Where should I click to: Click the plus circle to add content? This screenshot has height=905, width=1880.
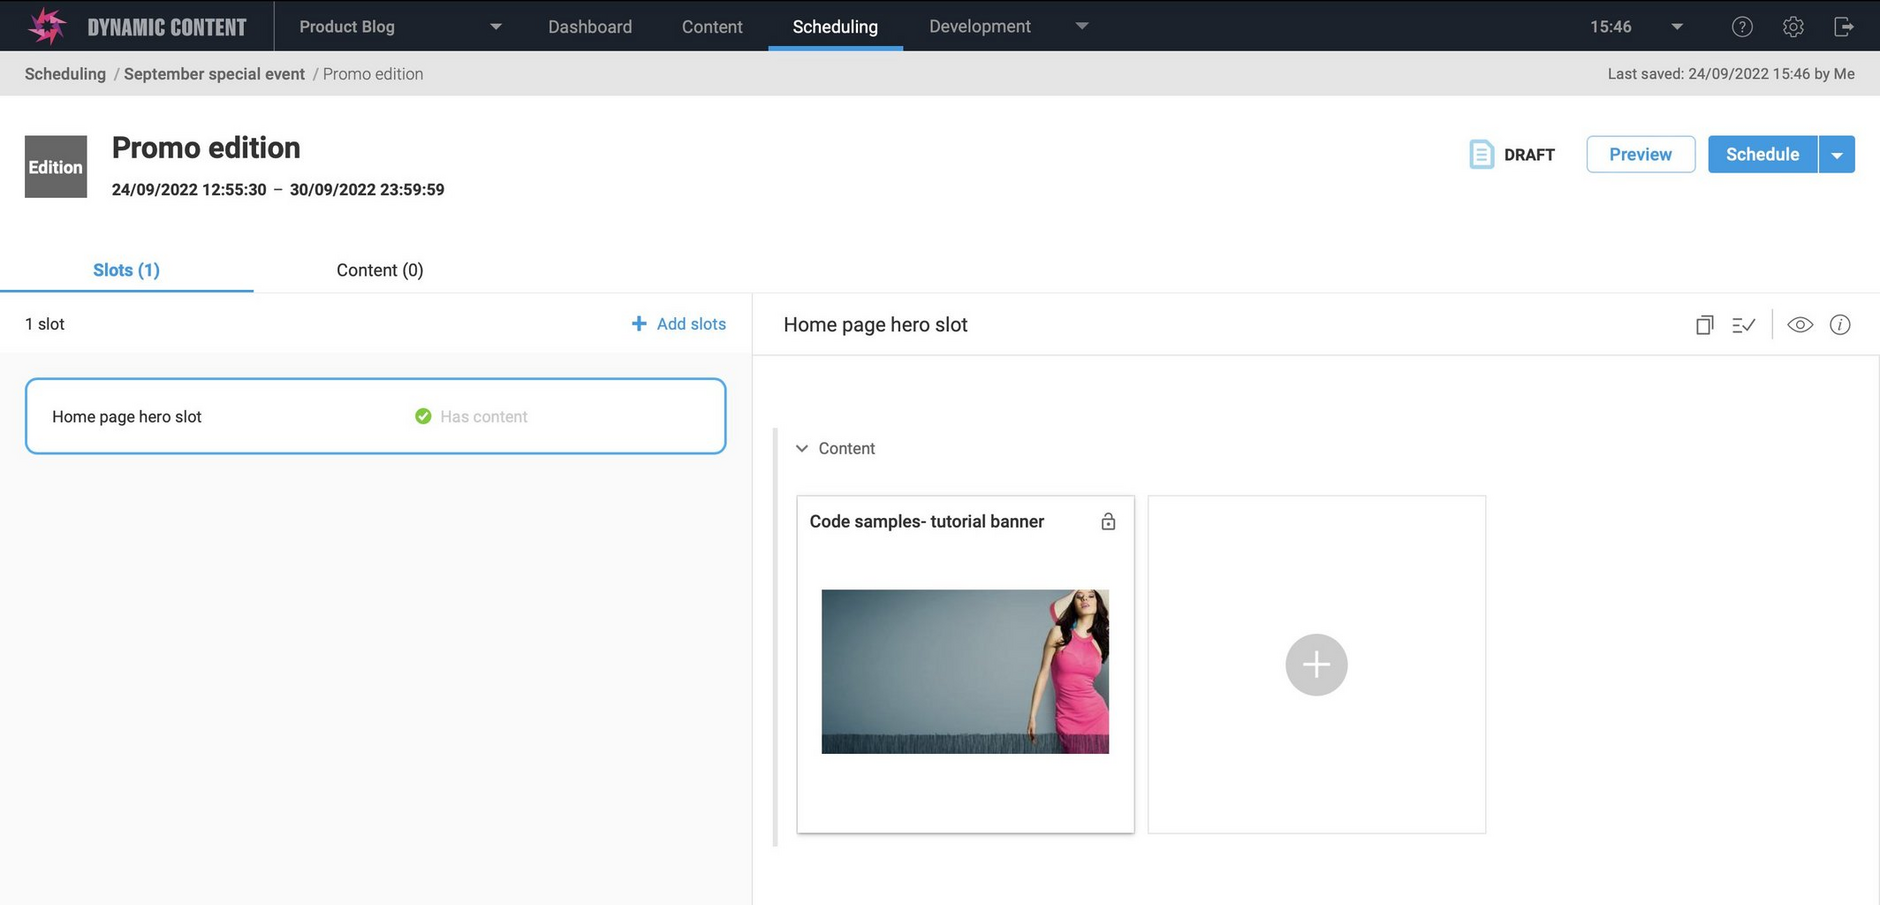click(1316, 665)
